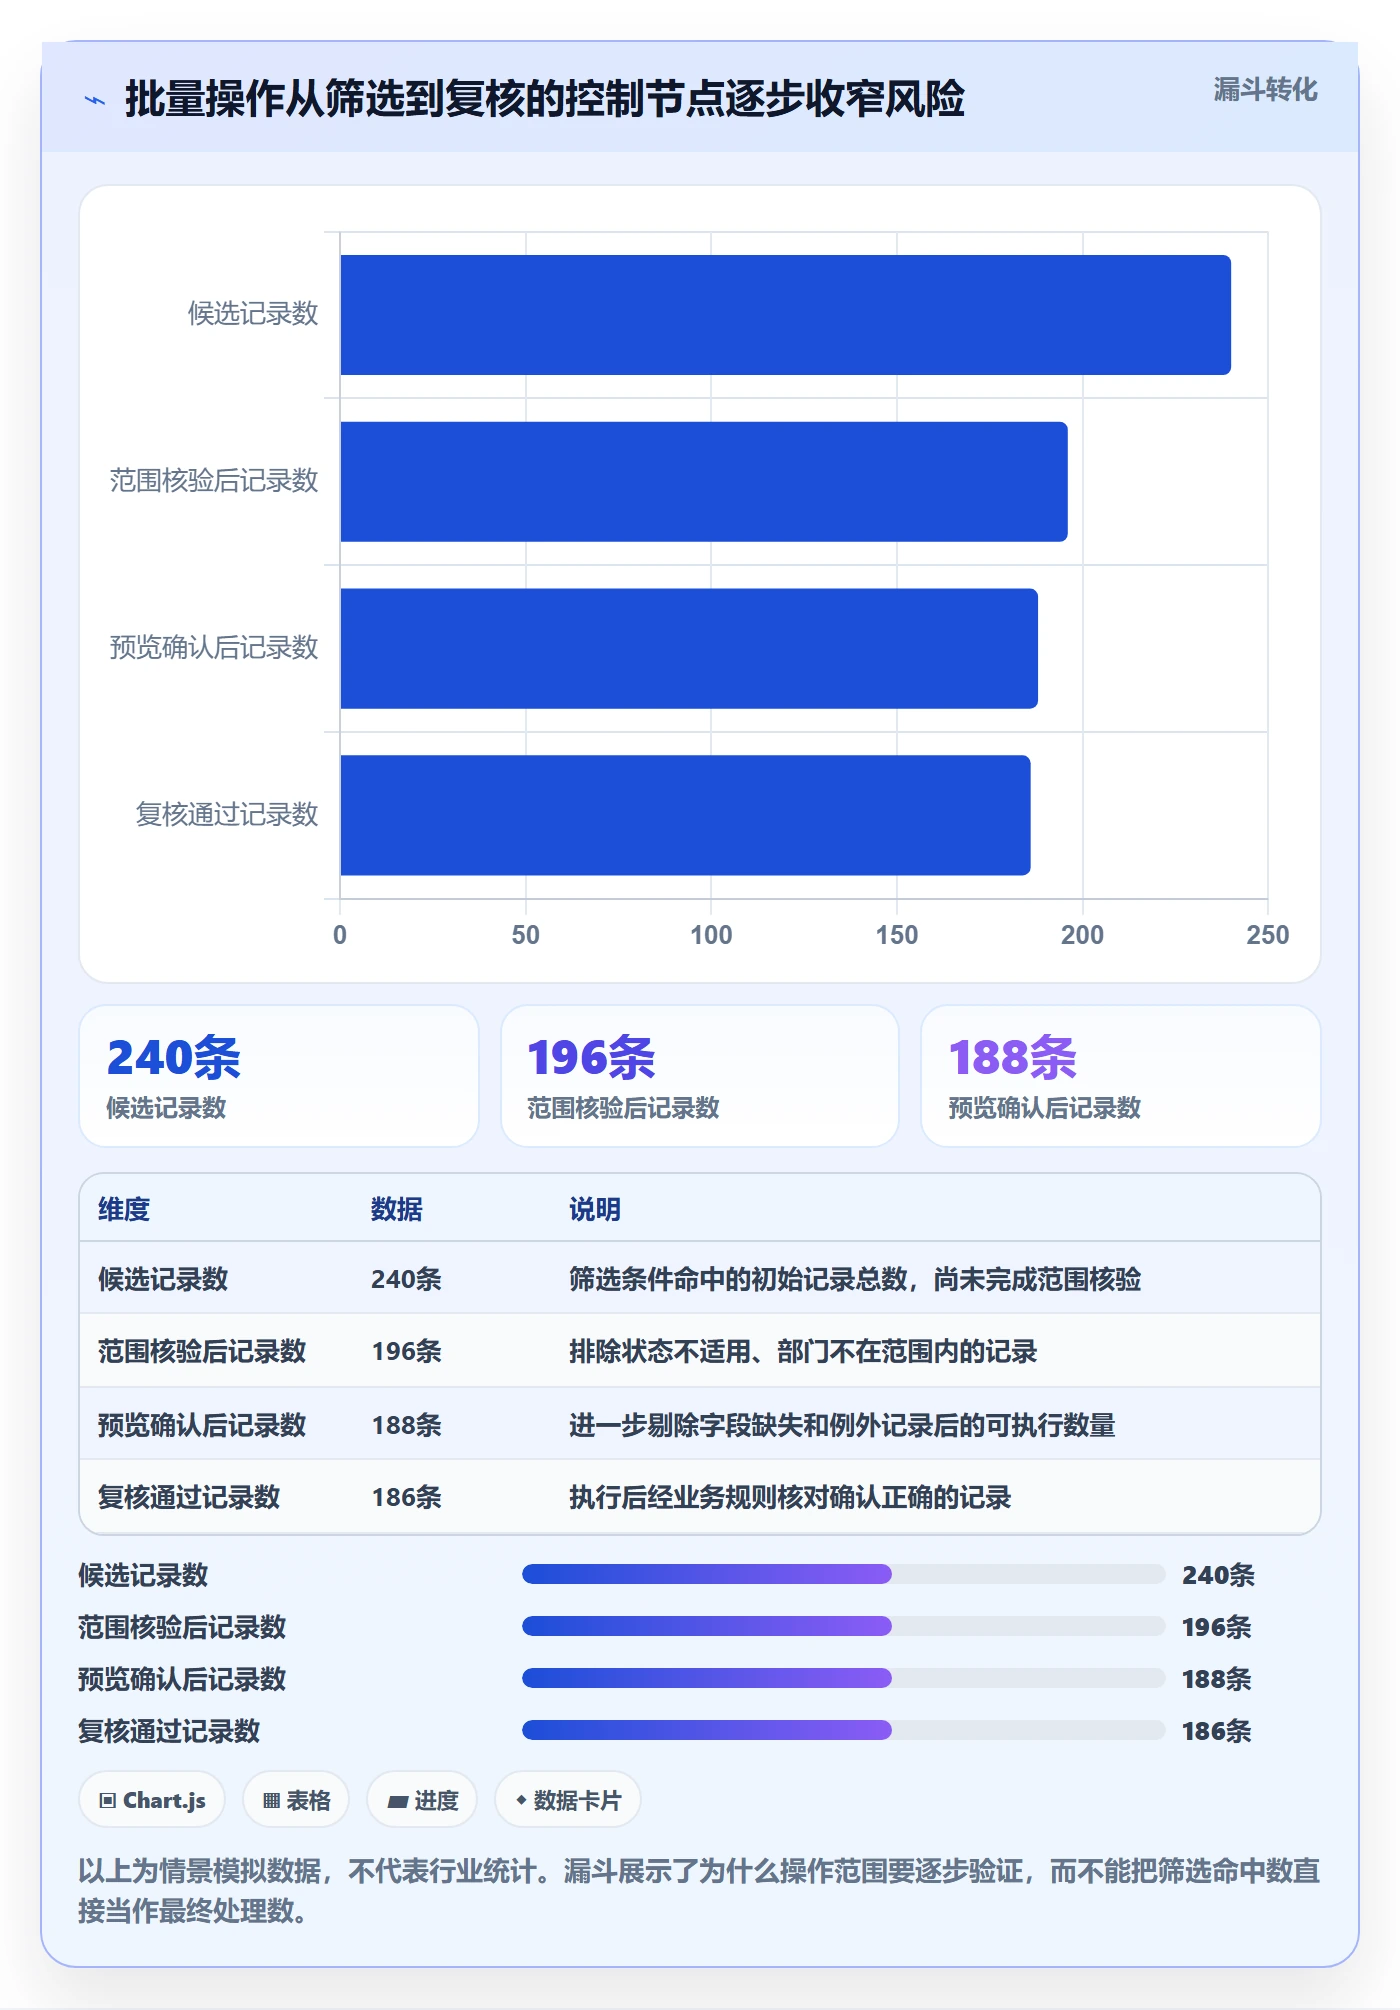Click the 200 tick label on the chart axis
The image size is (1400, 2010).
coord(1082,935)
